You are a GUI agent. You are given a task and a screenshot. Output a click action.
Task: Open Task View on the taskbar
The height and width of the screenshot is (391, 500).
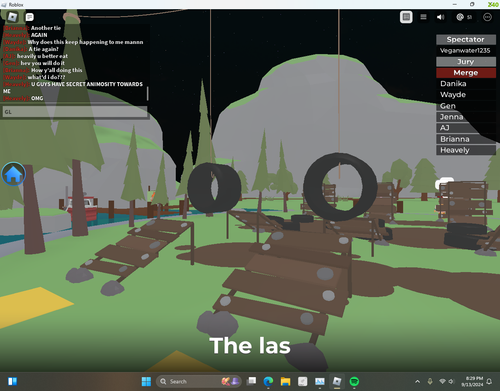252,381
